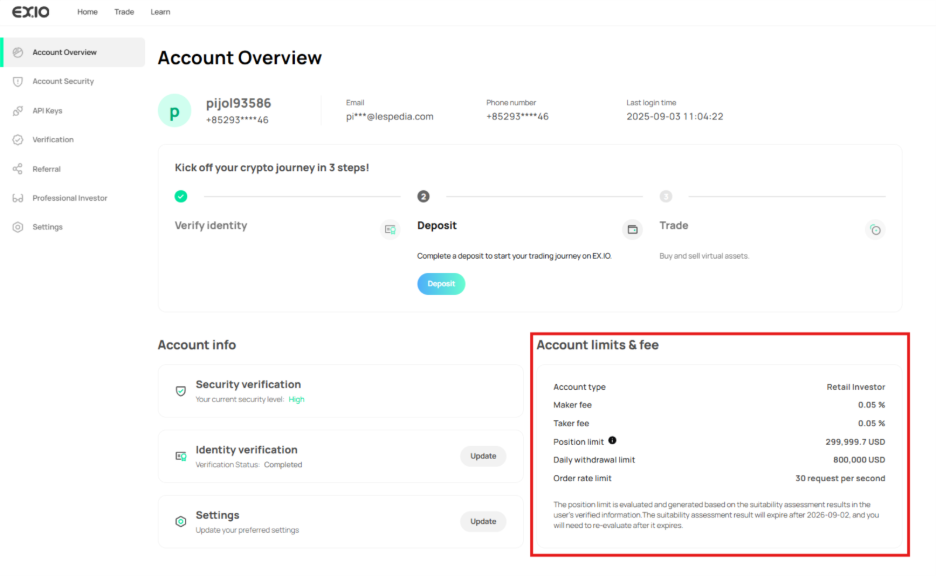The height and width of the screenshot is (576, 936).
Task: Click the Professional Investor glasses icon
Action: (x=18, y=198)
